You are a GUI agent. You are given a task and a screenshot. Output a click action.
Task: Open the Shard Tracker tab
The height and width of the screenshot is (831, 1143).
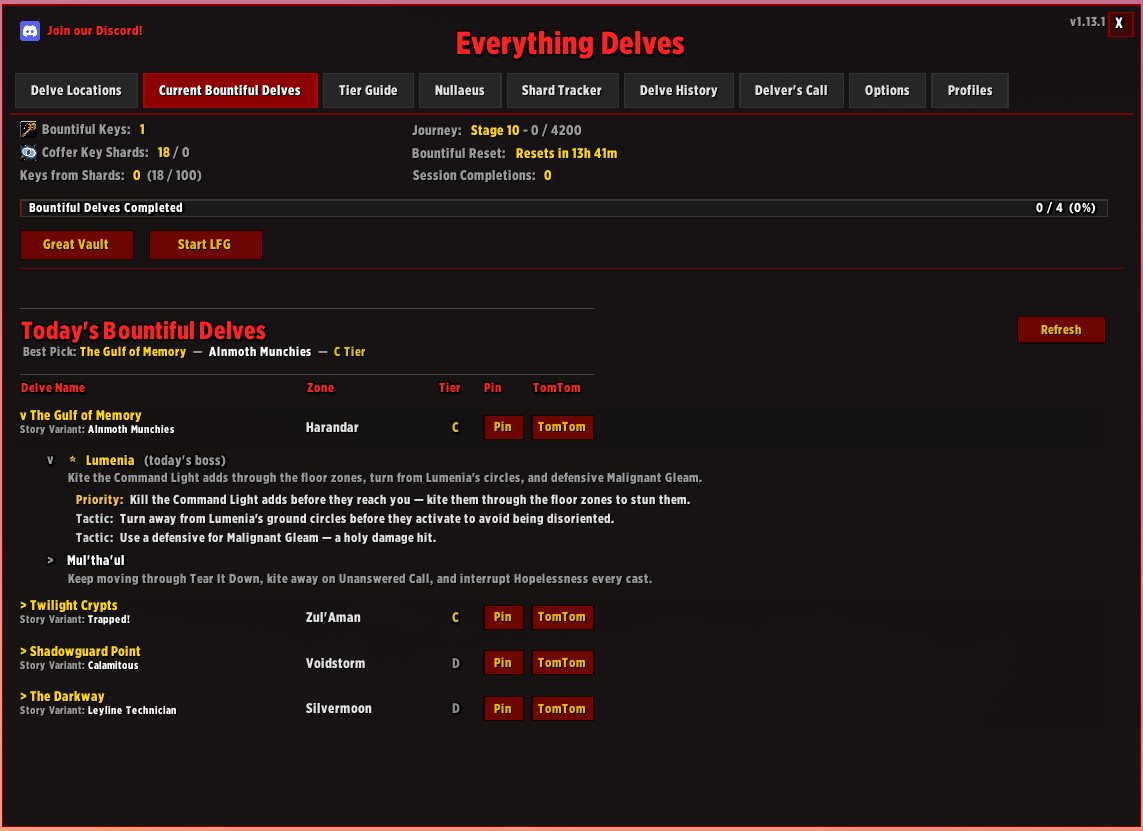(x=562, y=90)
